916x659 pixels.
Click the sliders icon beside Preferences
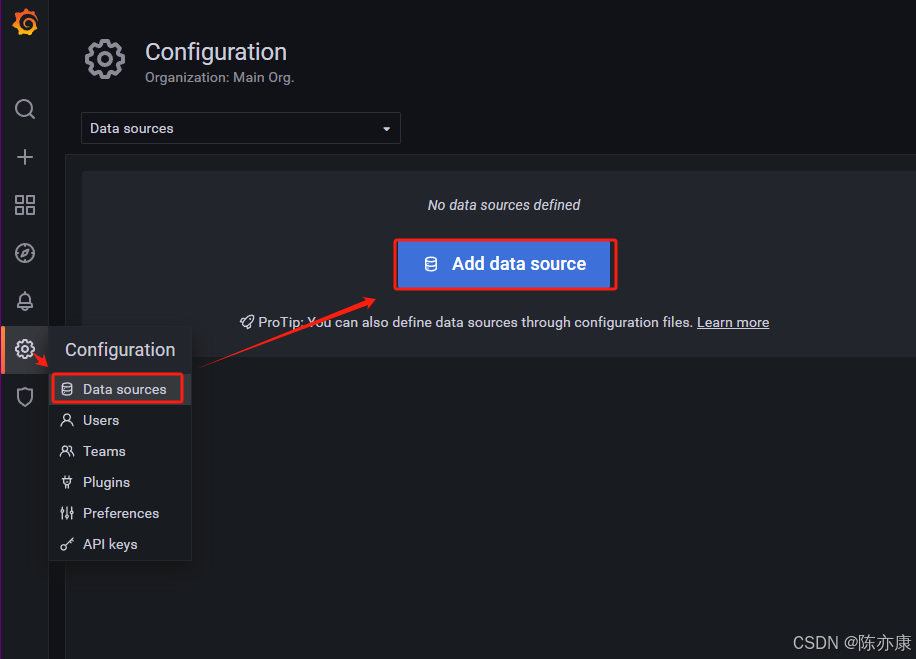tap(67, 513)
